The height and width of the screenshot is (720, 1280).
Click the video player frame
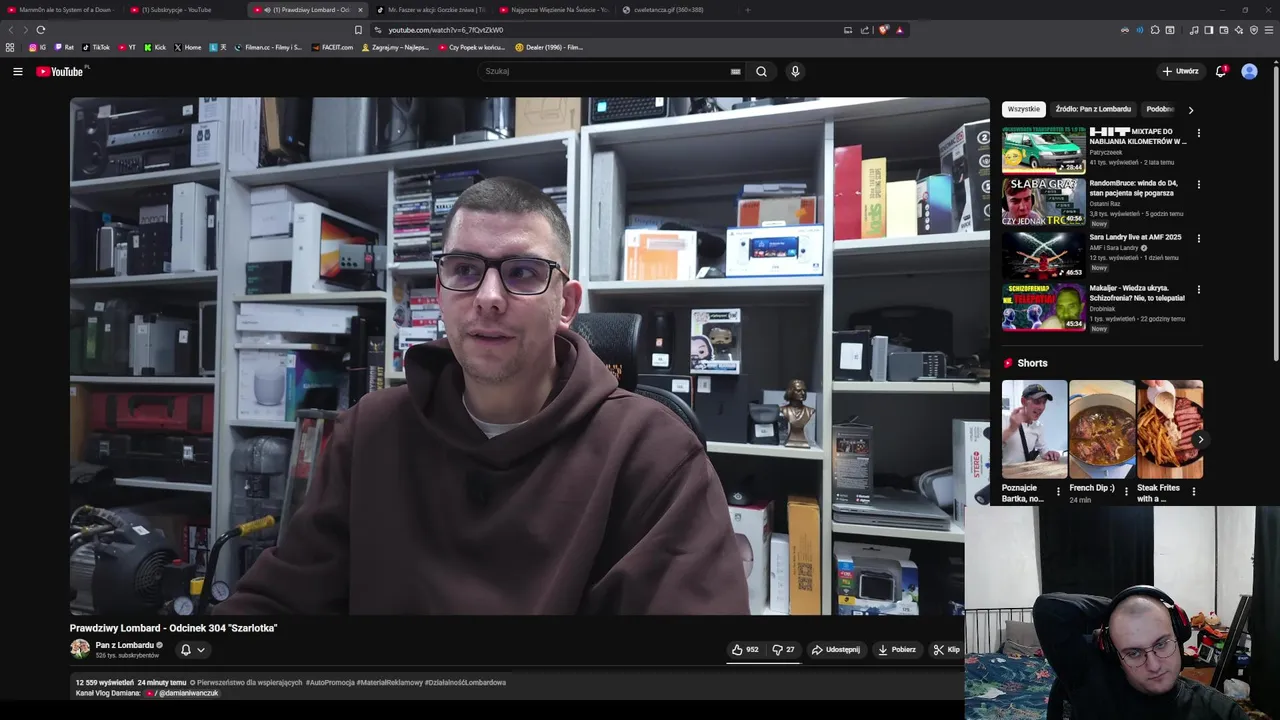point(529,356)
